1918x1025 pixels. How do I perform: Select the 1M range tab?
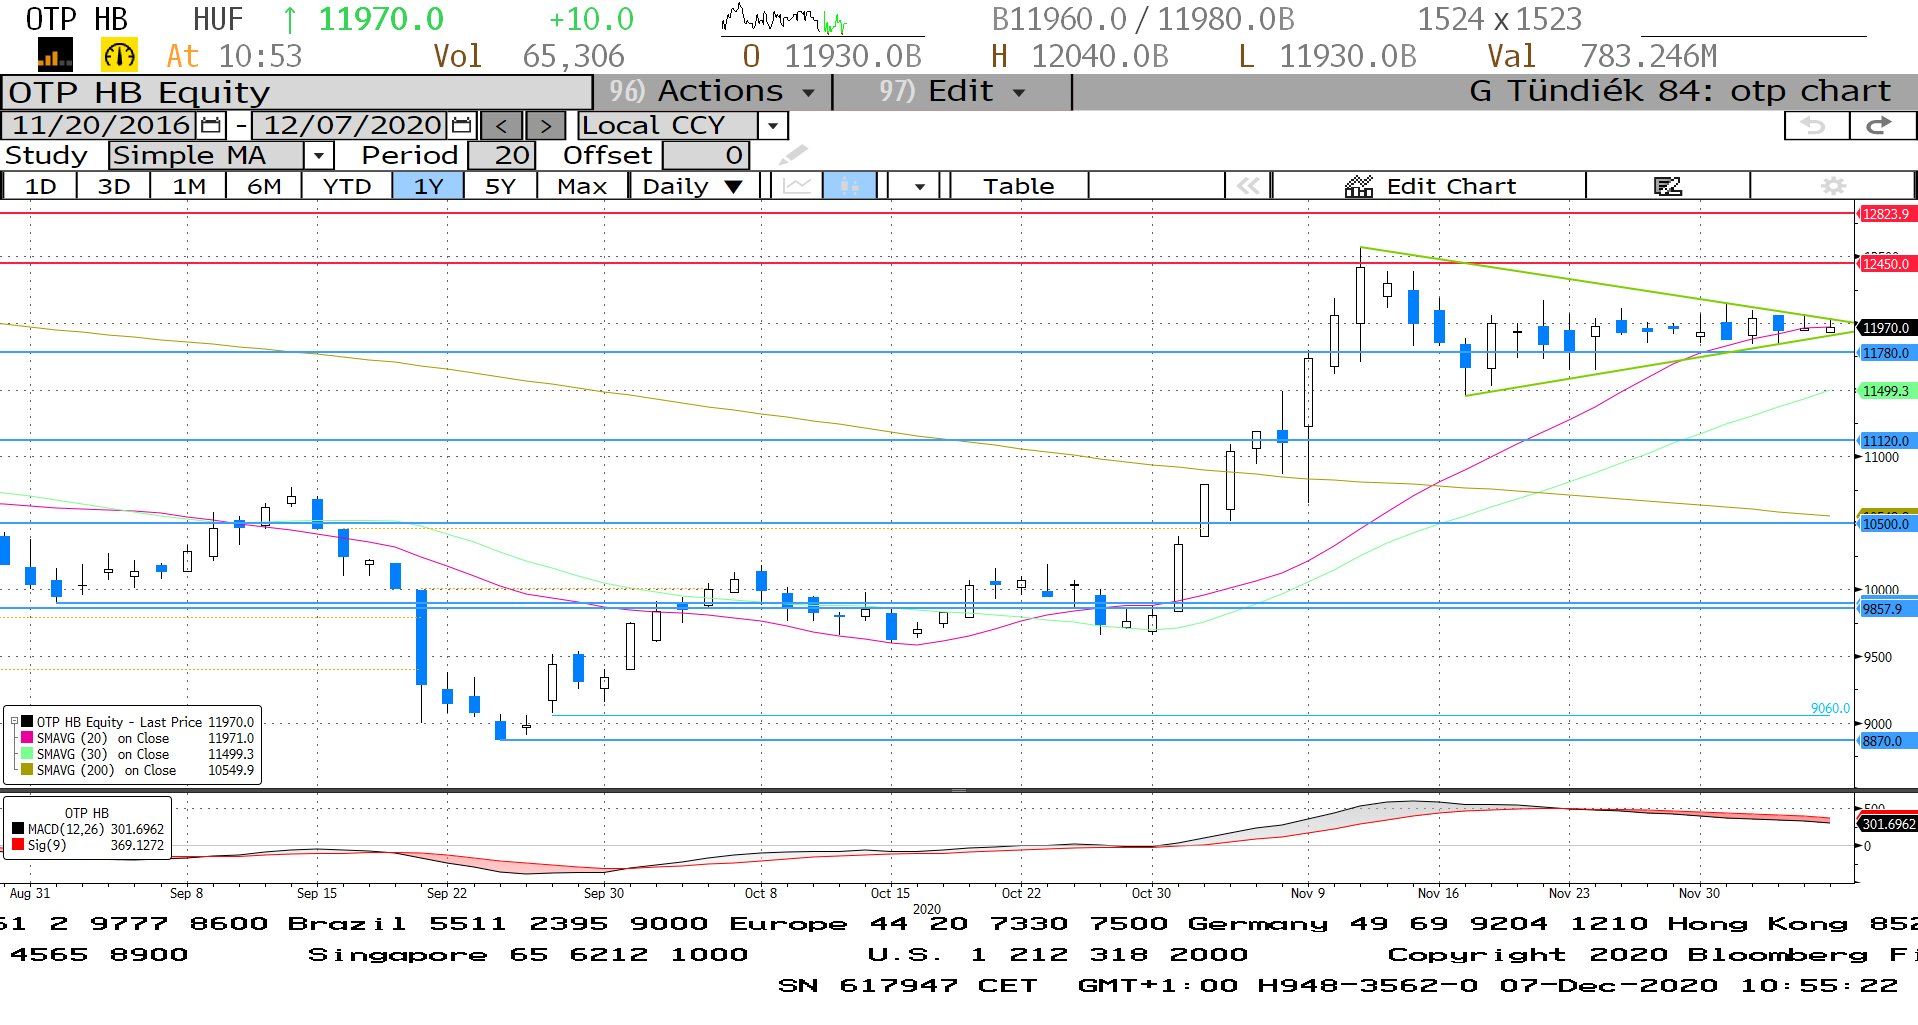click(x=188, y=186)
